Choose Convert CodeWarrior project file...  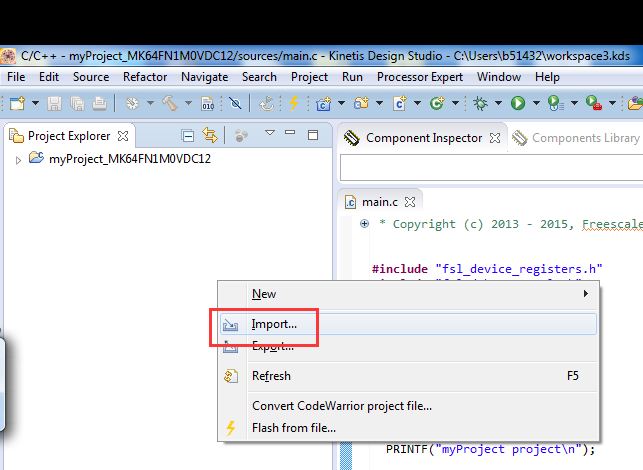coord(408,406)
